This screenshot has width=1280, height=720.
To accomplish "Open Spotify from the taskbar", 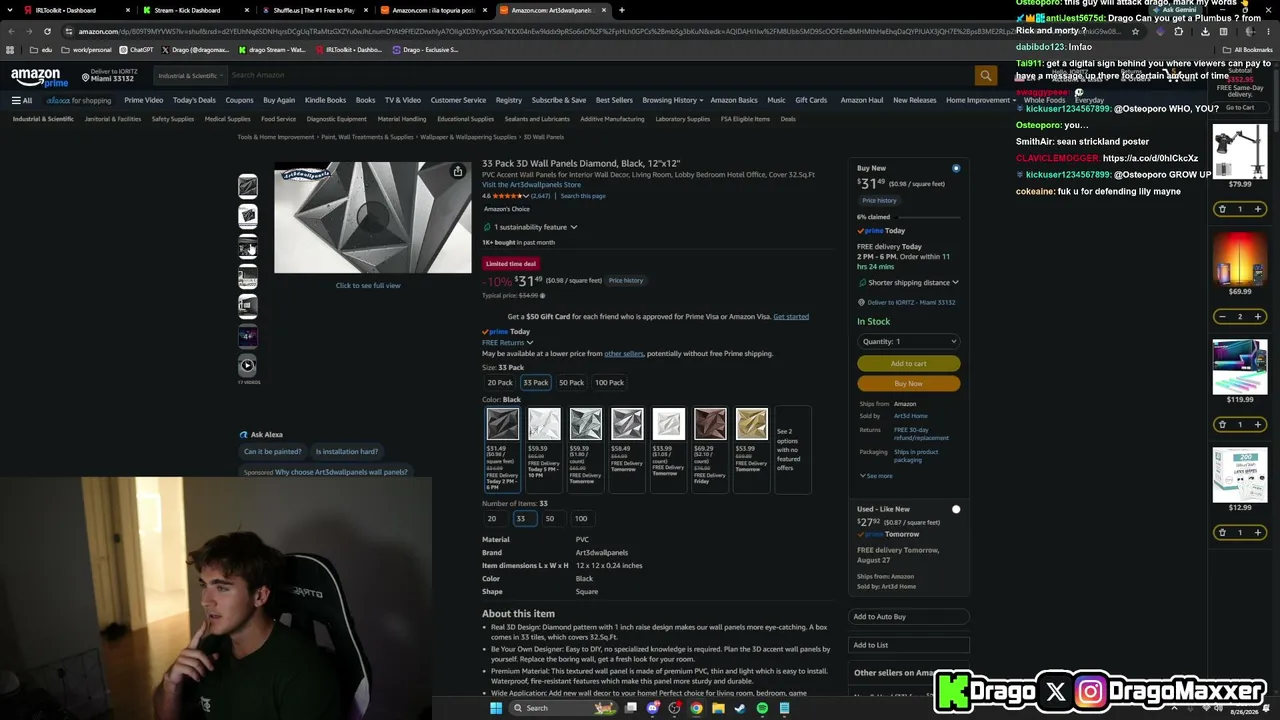I will (x=762, y=708).
